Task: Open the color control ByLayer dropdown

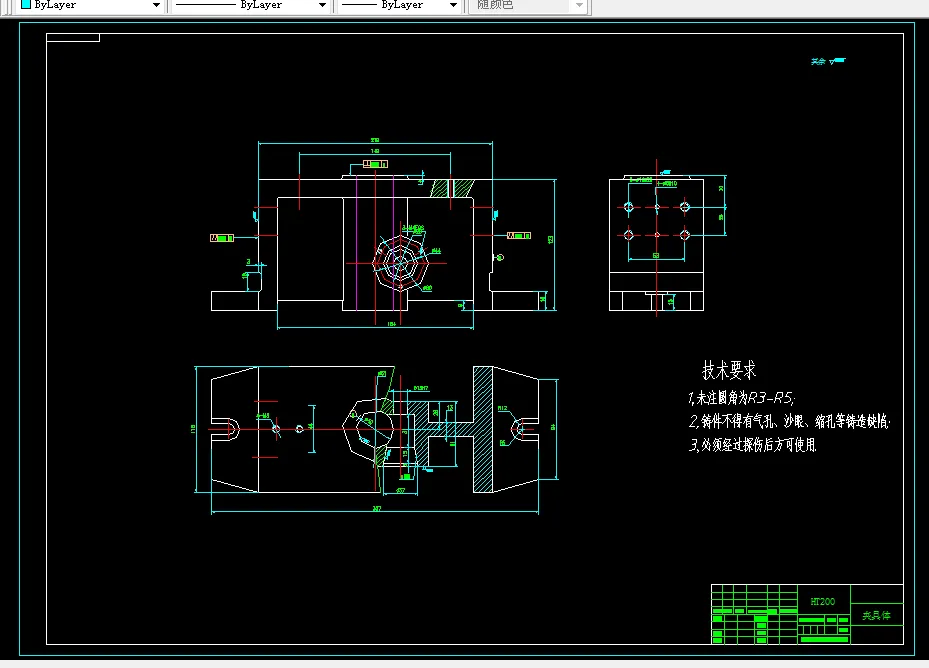Action: (91, 5)
